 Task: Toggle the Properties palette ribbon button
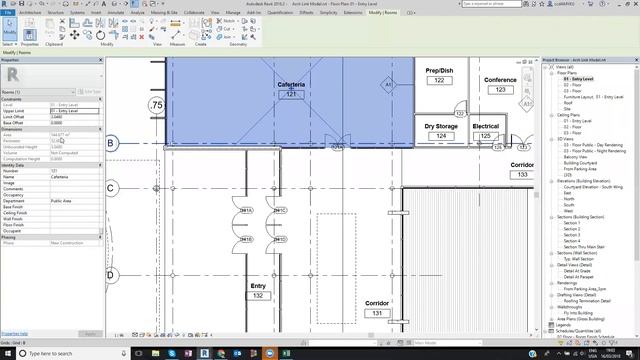(x=29, y=35)
